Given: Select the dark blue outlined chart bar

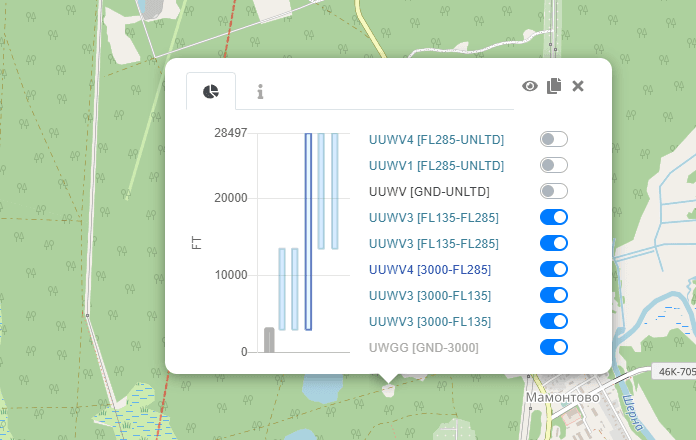Looking at the screenshot, I should [308, 231].
